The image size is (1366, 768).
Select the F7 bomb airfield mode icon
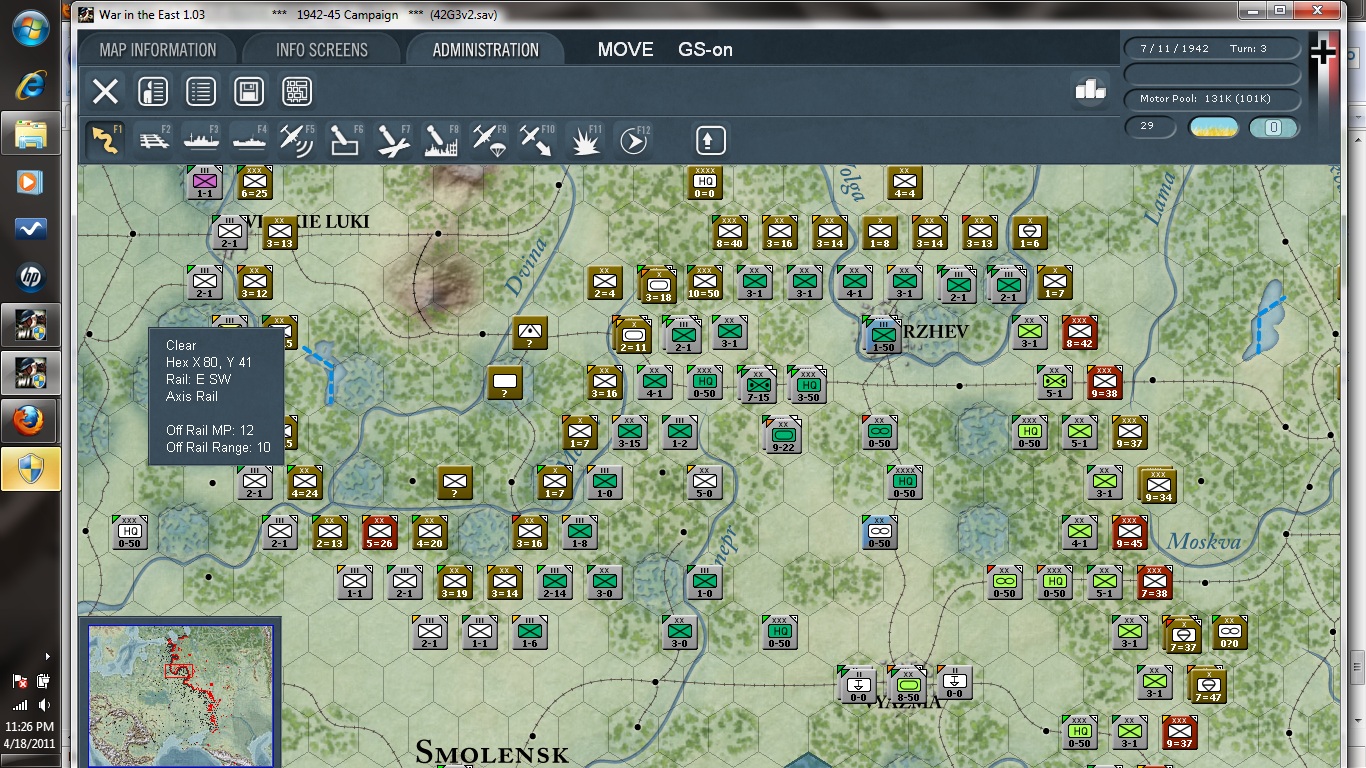click(x=393, y=140)
